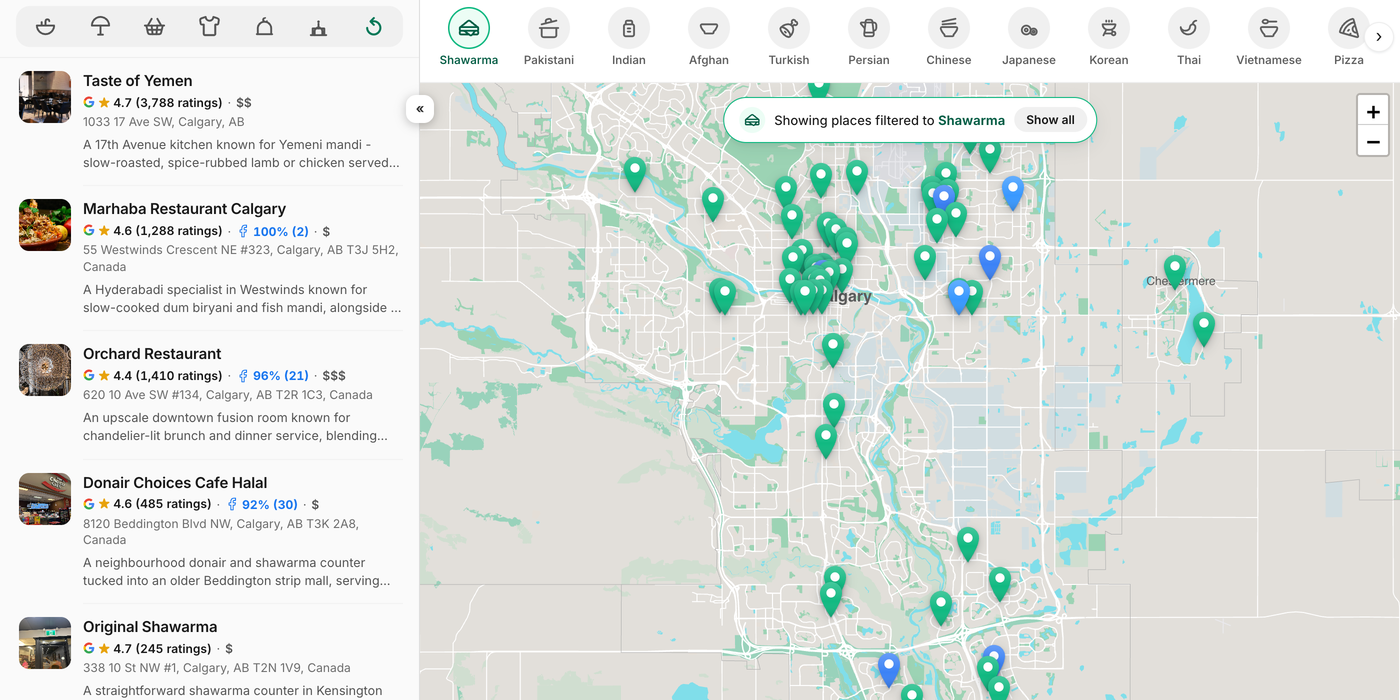Click the green reset arrow icon
Image resolution: width=1400 pixels, height=700 pixels.
pos(373,27)
